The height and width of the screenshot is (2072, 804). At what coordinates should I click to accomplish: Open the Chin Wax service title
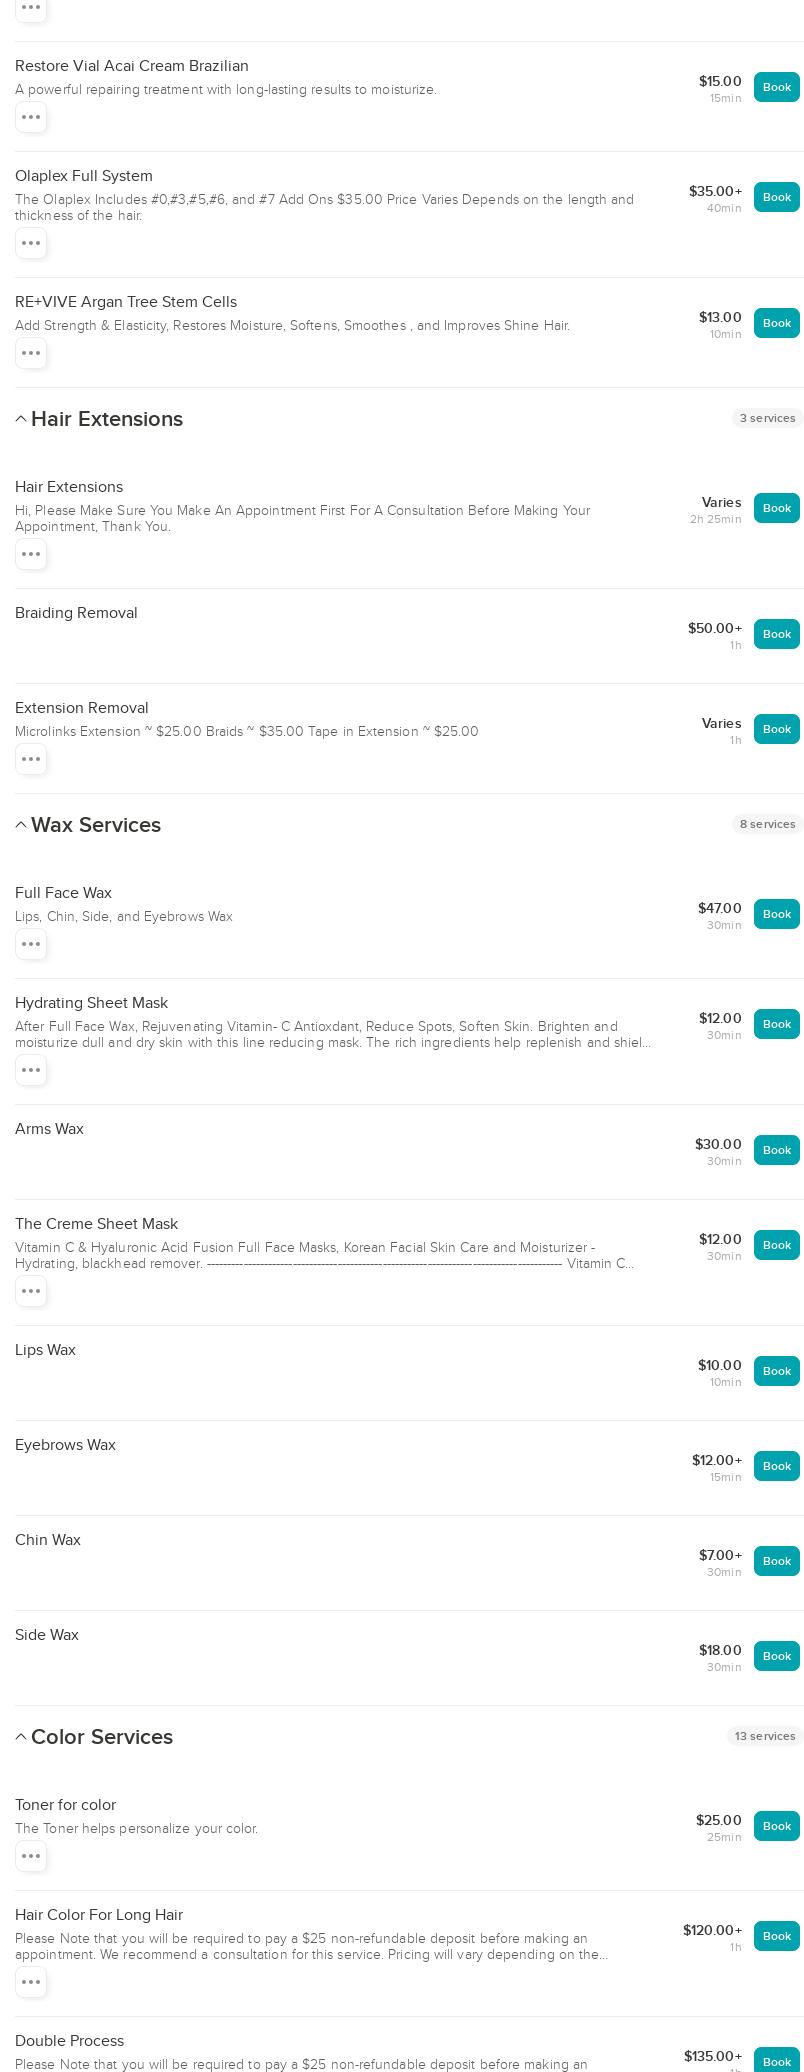[x=48, y=1540]
